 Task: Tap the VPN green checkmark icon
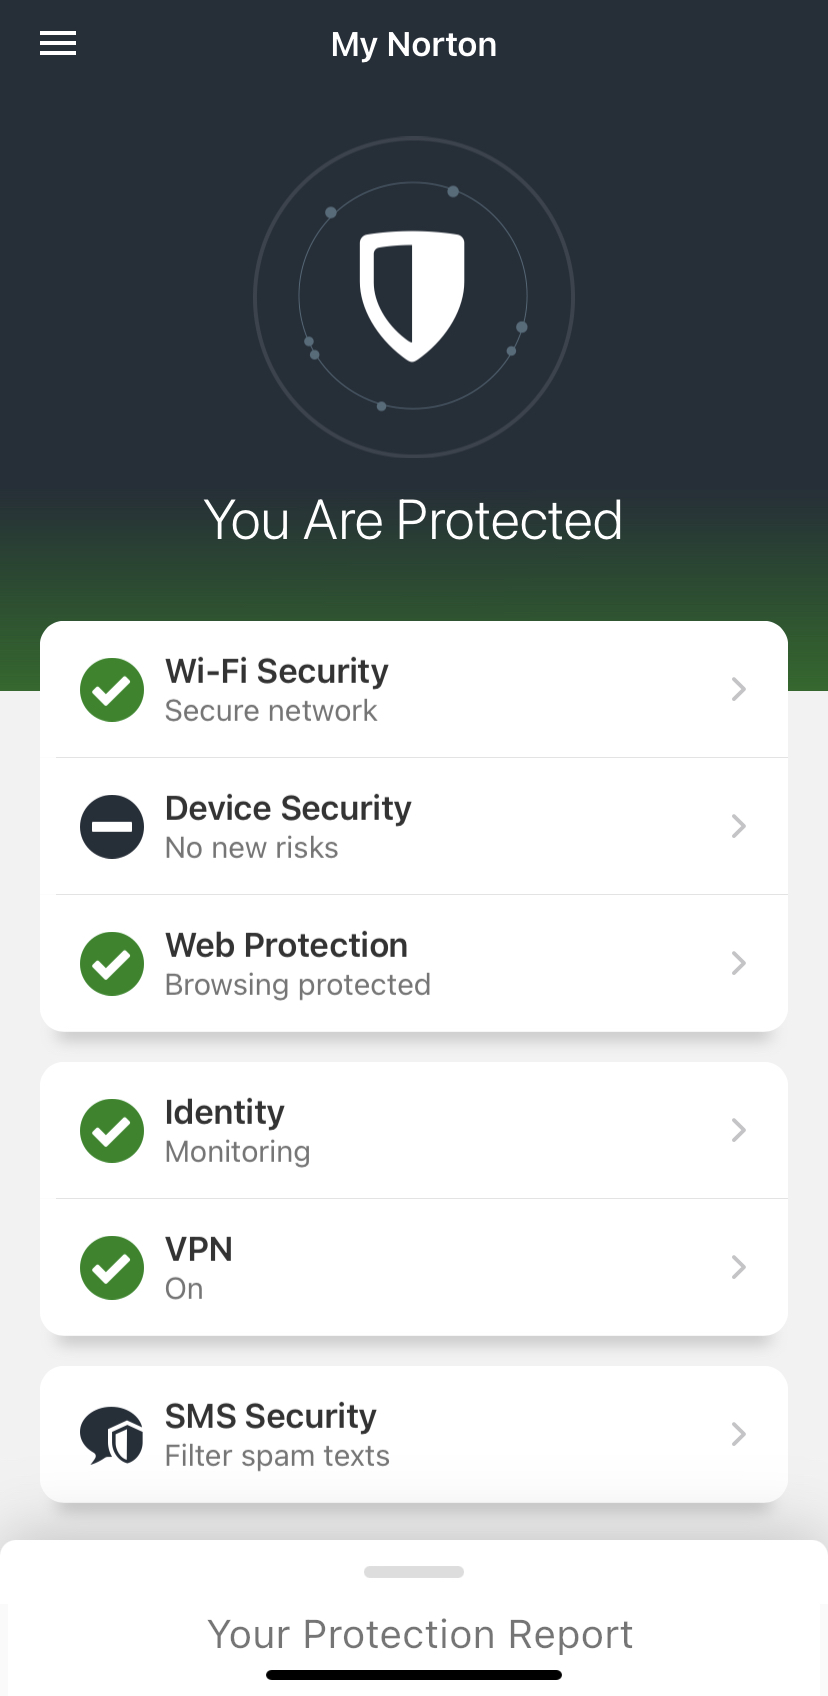click(x=112, y=1268)
